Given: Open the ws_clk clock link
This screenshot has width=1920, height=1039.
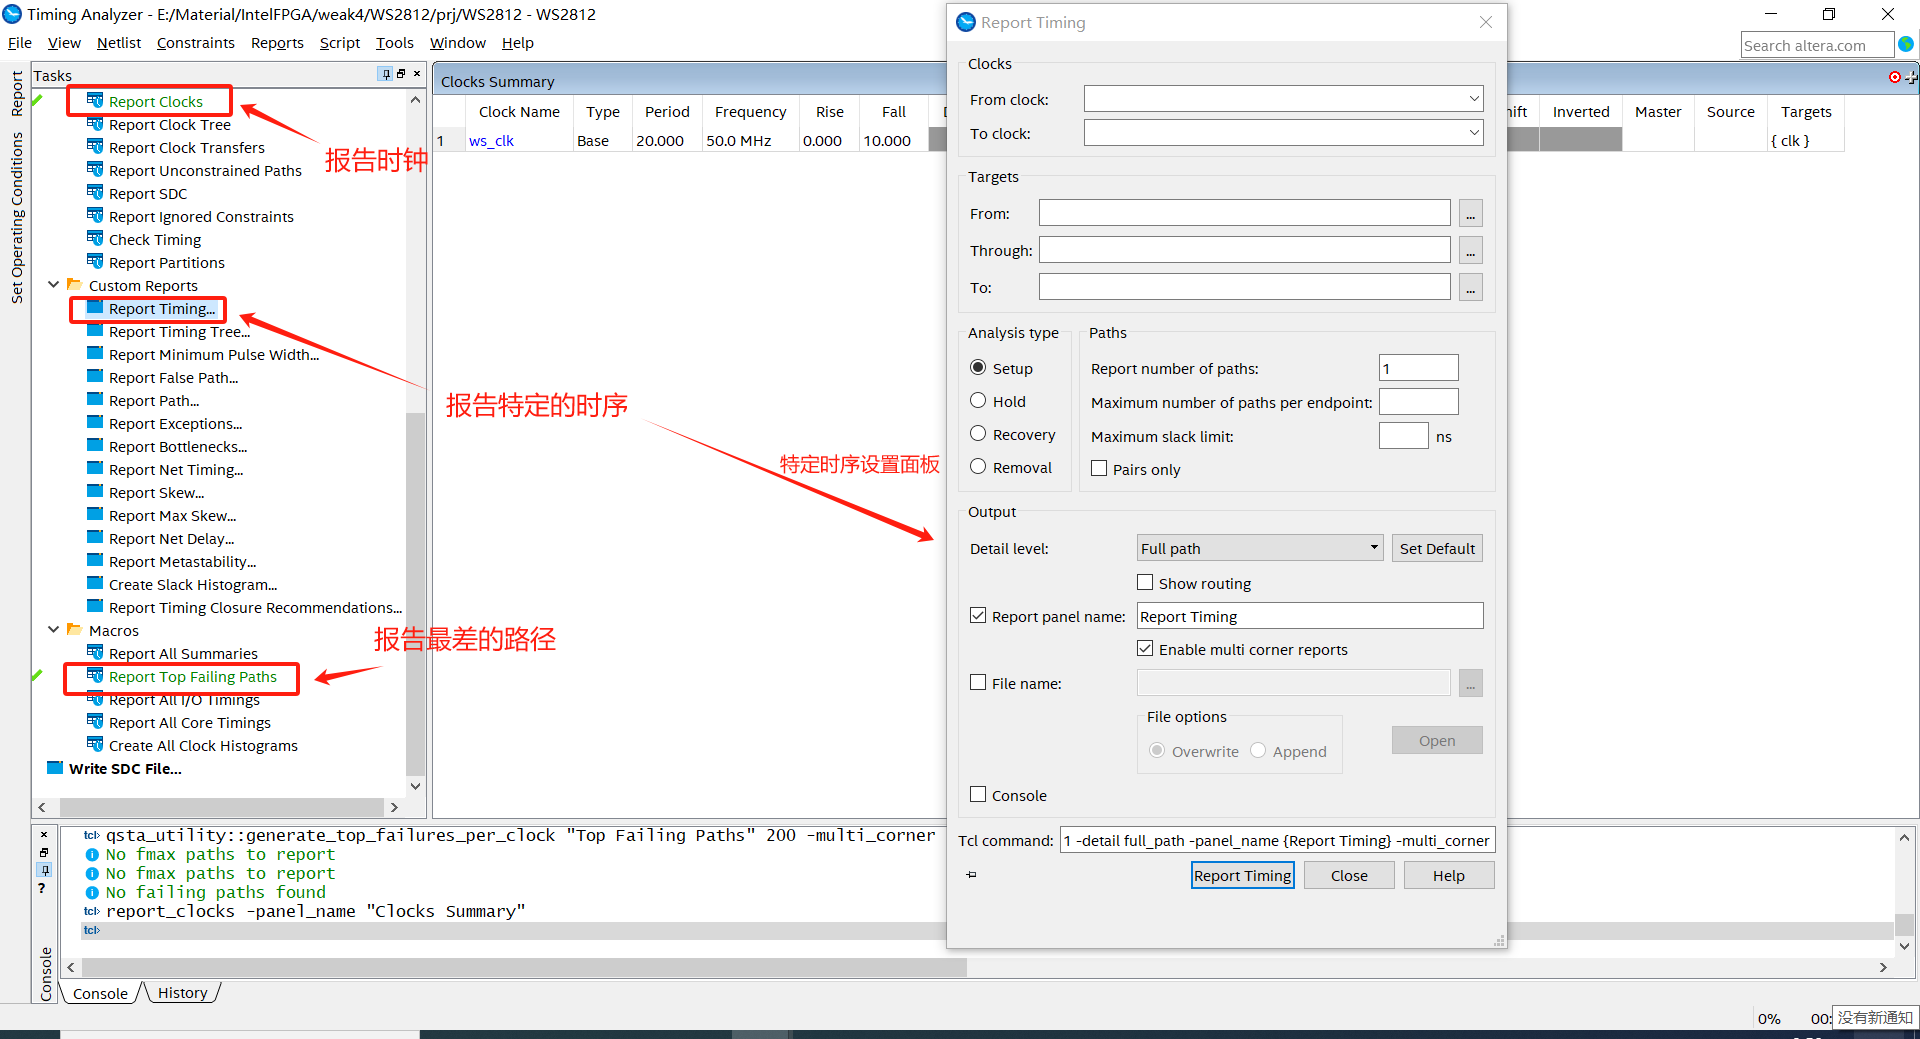Looking at the screenshot, I should pyautogui.click(x=491, y=141).
